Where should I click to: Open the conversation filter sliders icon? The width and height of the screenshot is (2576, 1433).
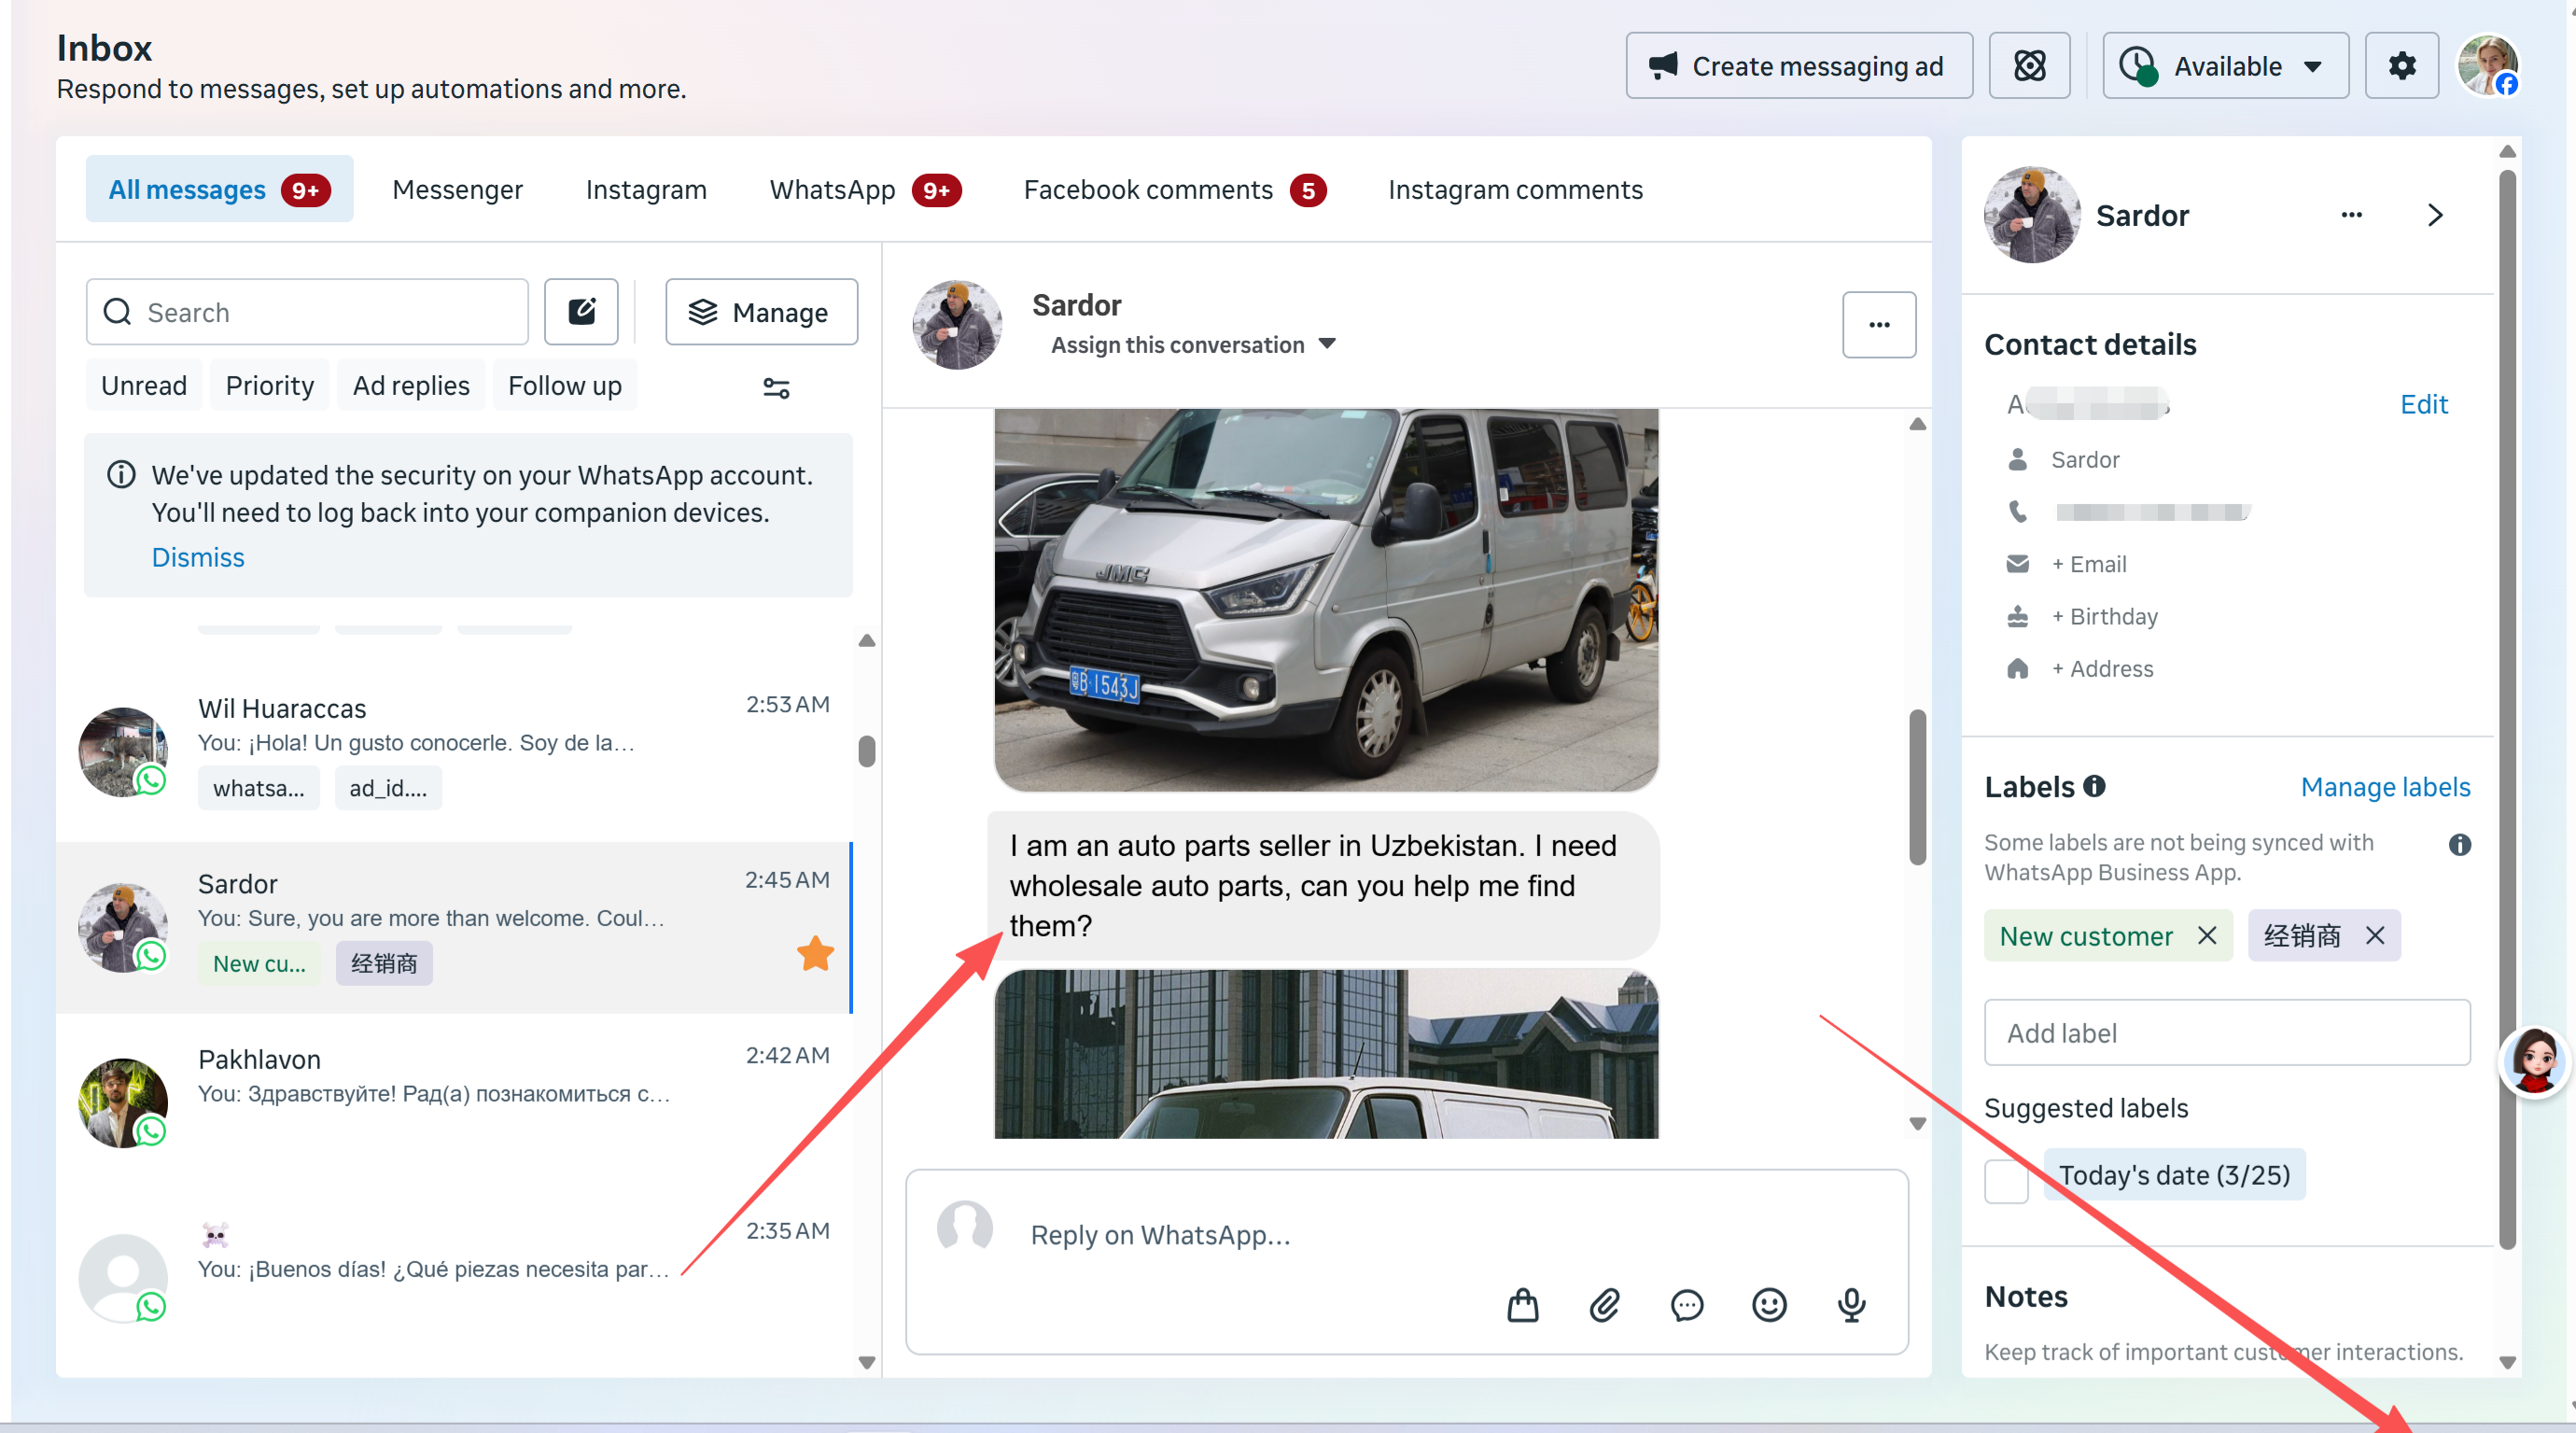[x=776, y=388]
